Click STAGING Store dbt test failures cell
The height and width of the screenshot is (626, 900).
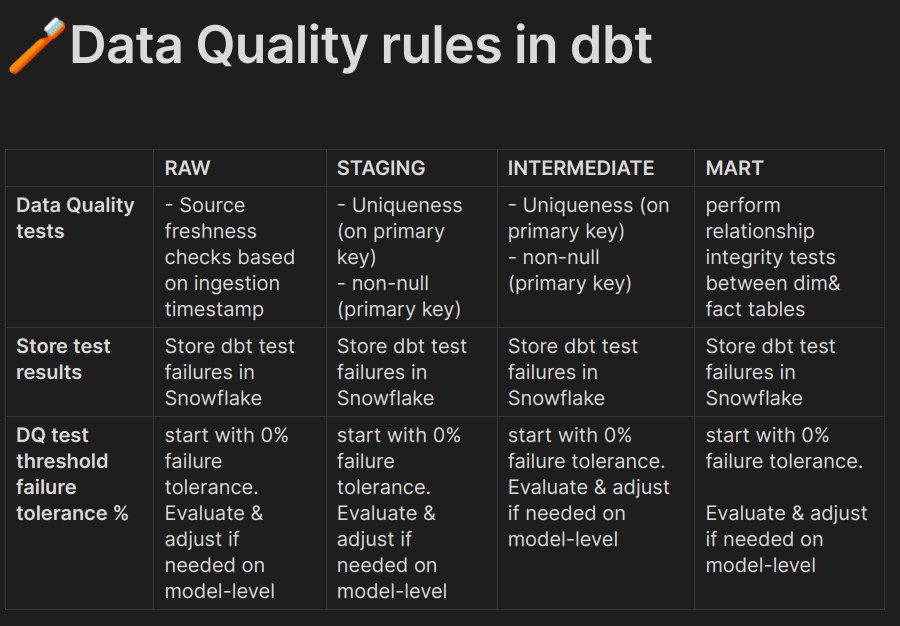[x=412, y=372]
